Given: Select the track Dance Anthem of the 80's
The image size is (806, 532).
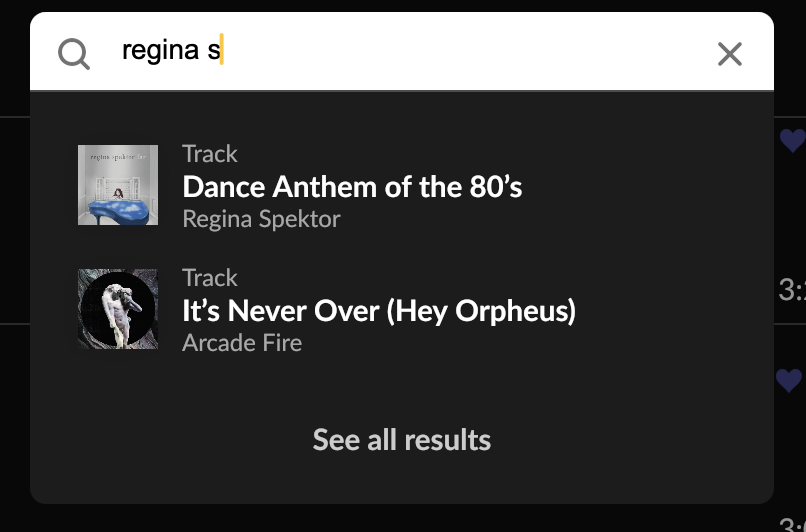Looking at the screenshot, I should coord(352,187).
